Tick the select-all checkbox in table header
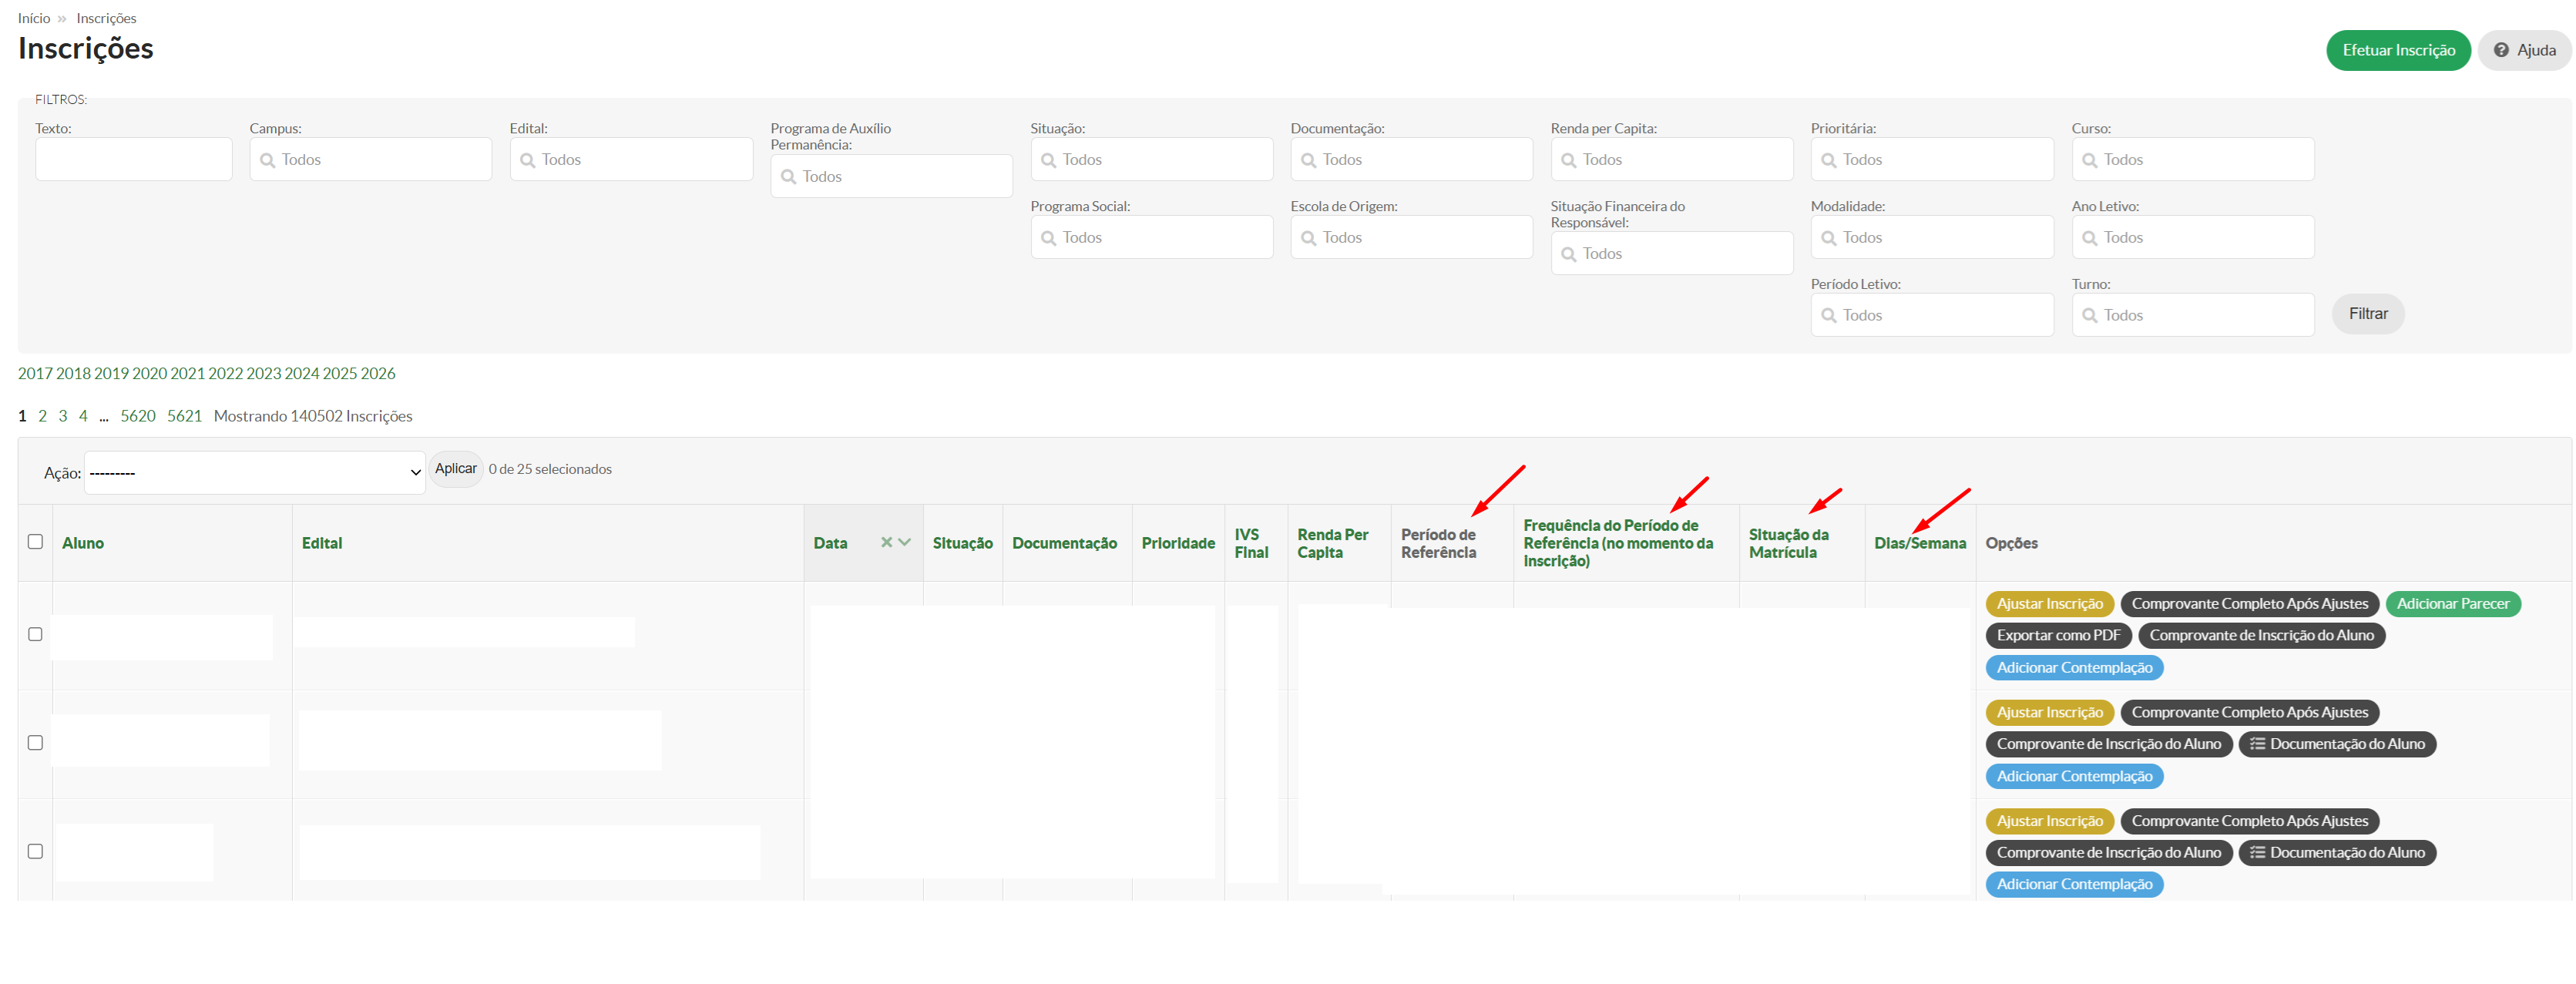The height and width of the screenshot is (984, 2576). 35,542
